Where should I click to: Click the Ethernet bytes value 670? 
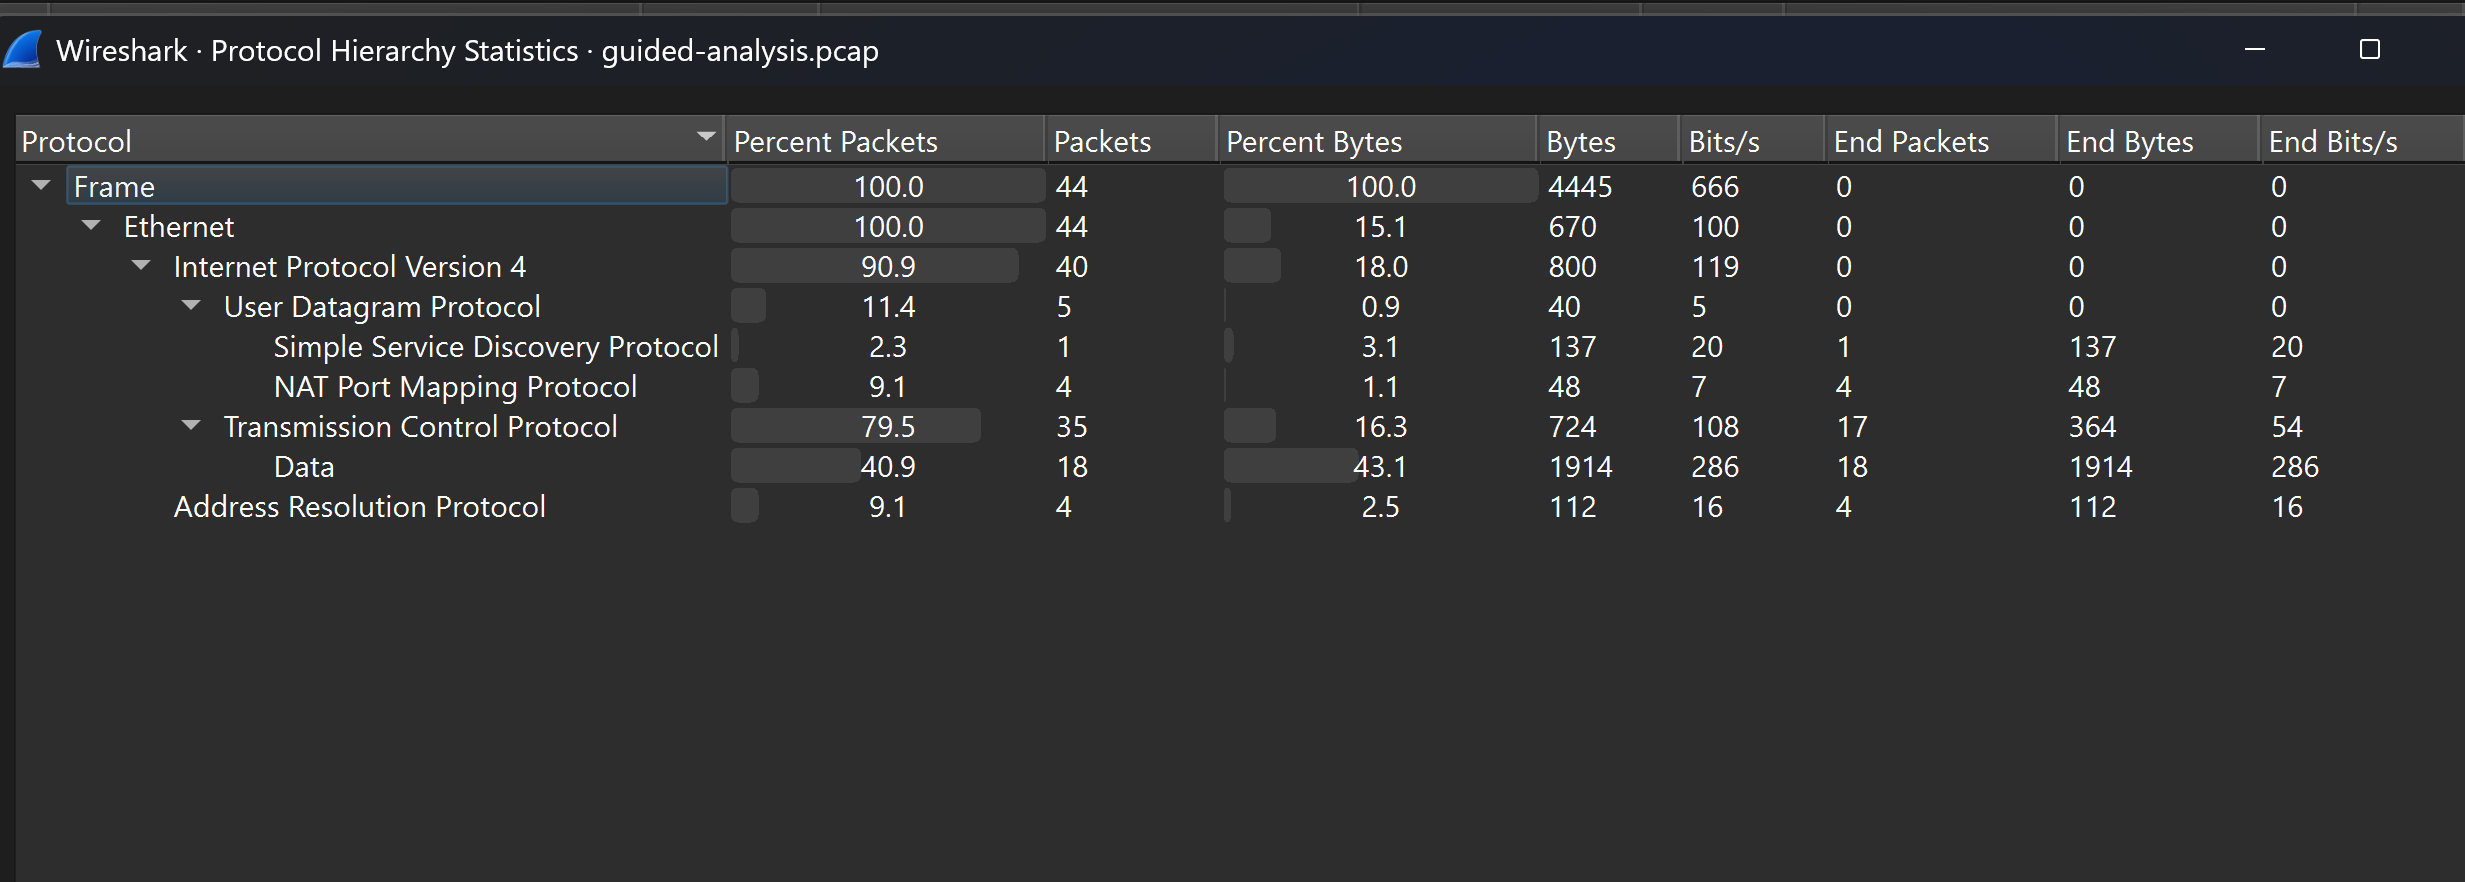tap(1572, 227)
